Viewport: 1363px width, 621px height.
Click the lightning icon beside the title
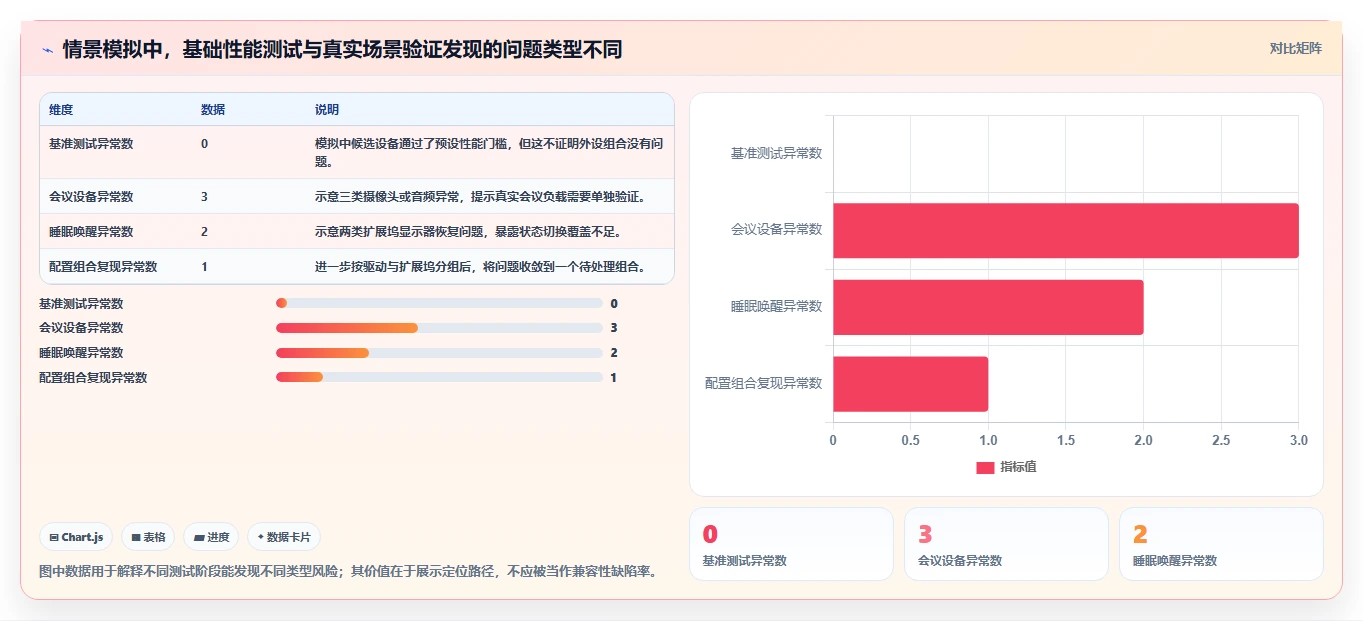pos(47,49)
